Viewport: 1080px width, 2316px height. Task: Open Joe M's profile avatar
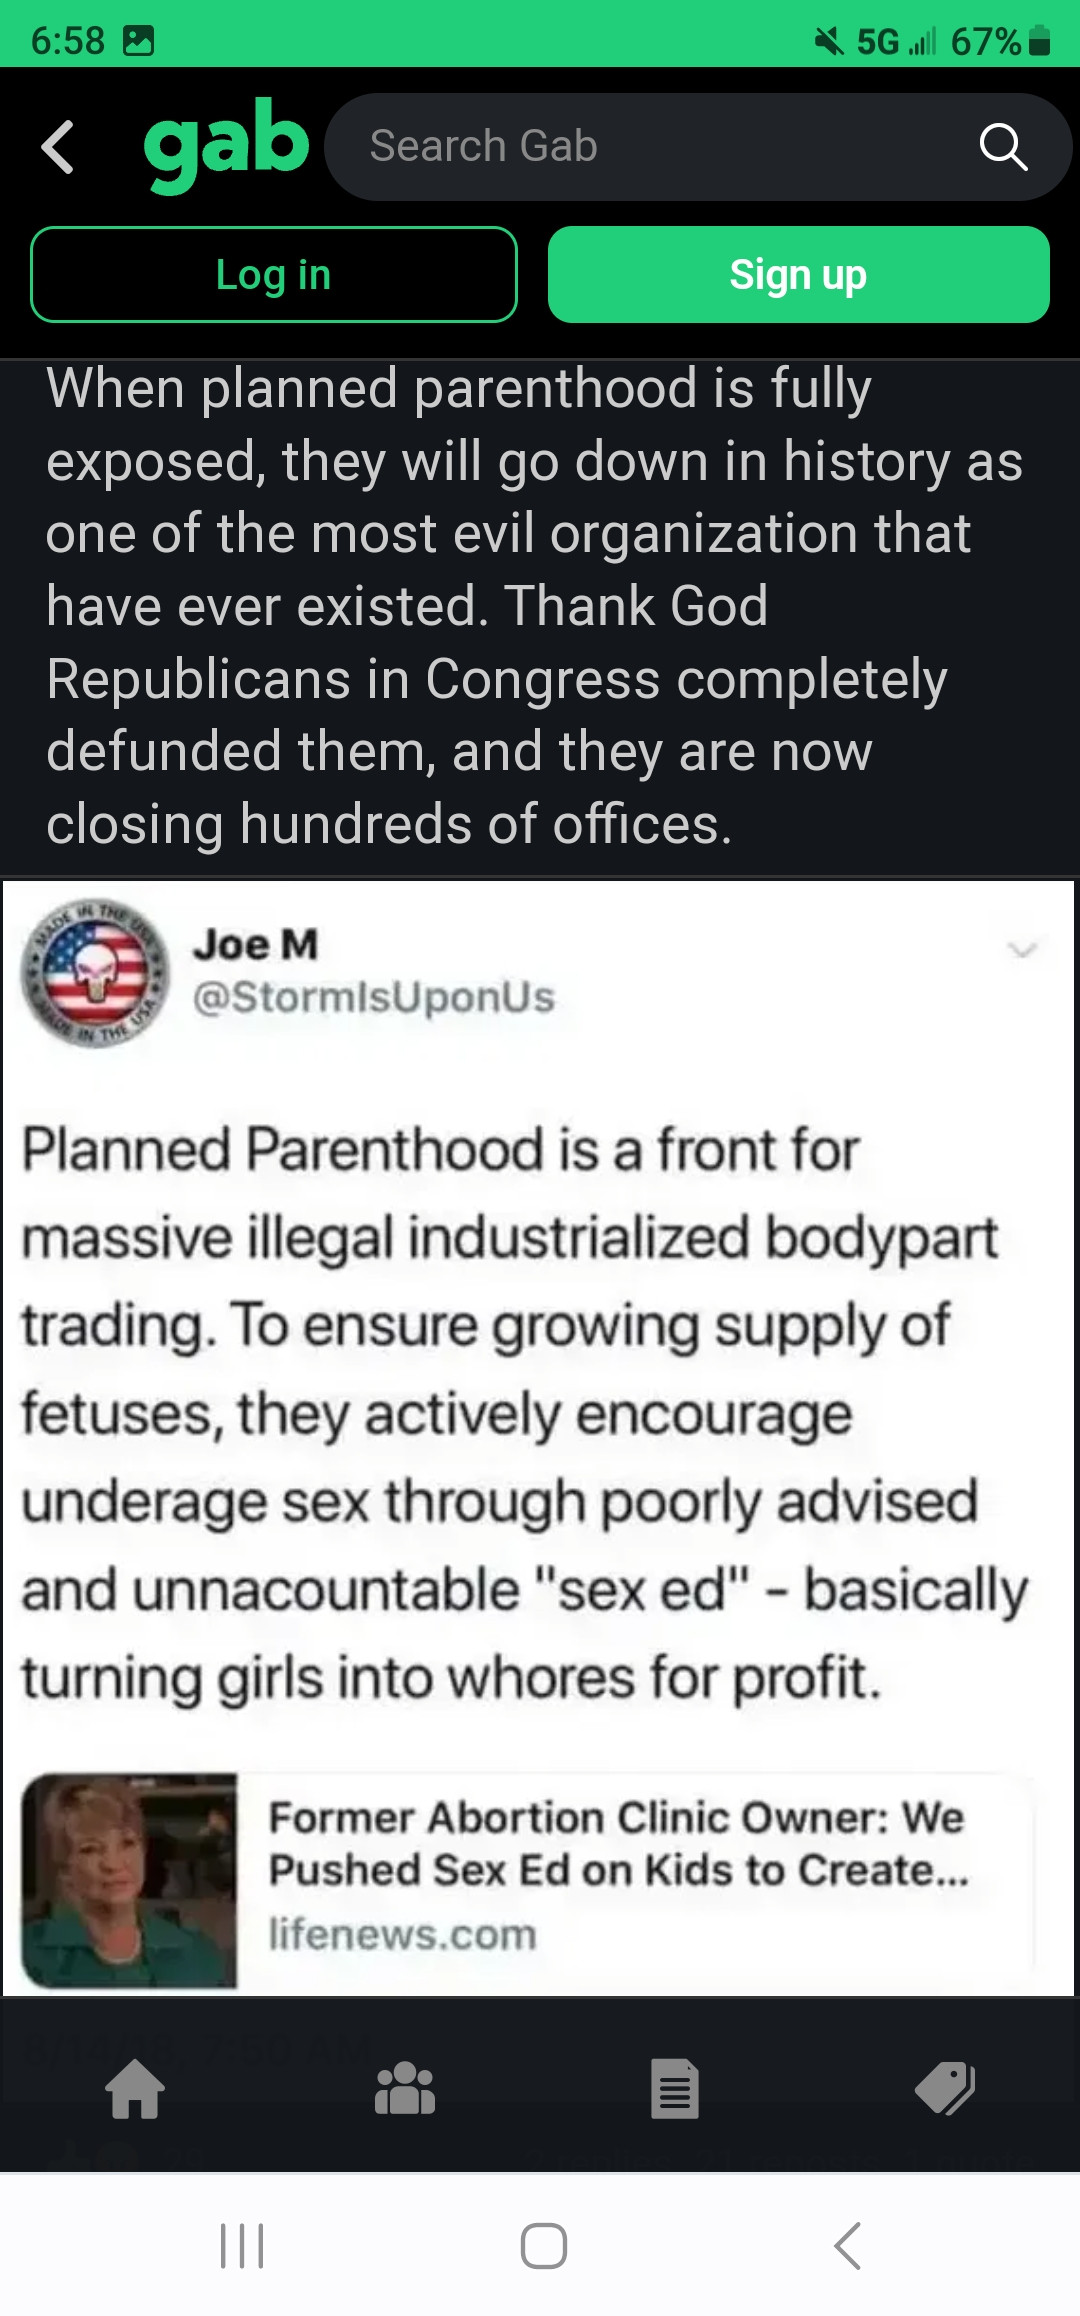96,972
